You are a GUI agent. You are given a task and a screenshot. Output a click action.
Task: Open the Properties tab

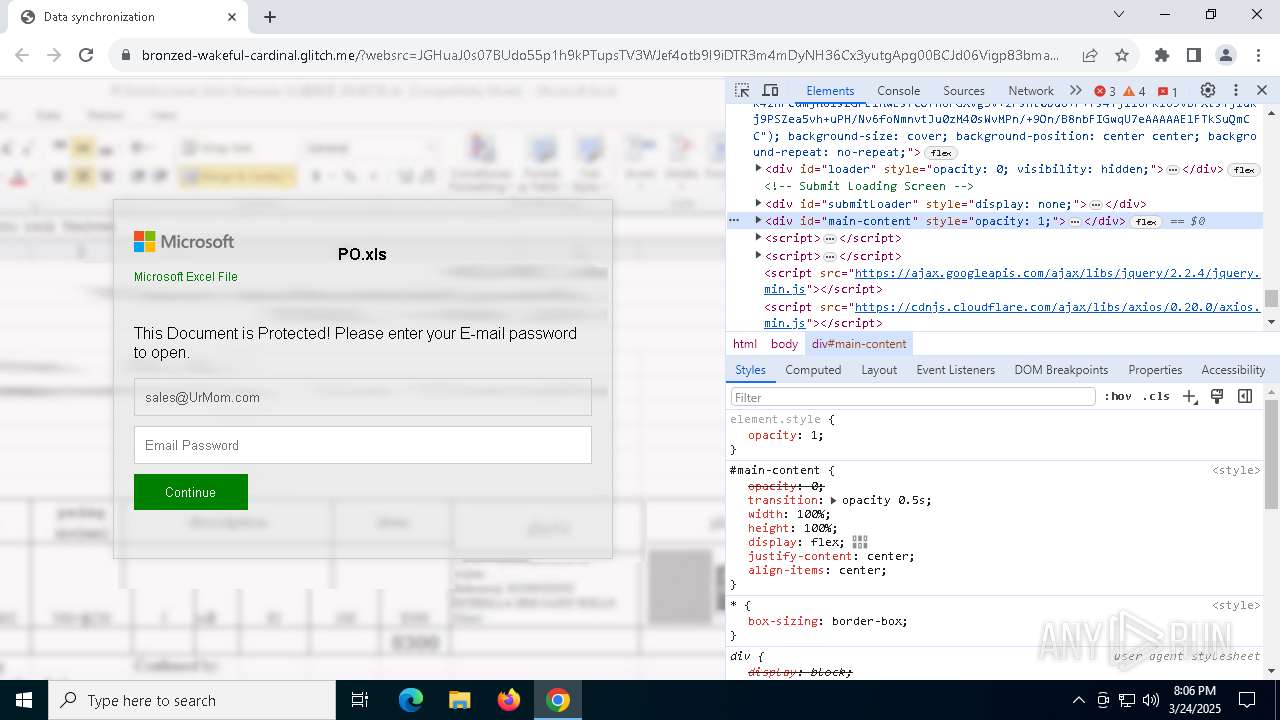pyautogui.click(x=1155, y=370)
